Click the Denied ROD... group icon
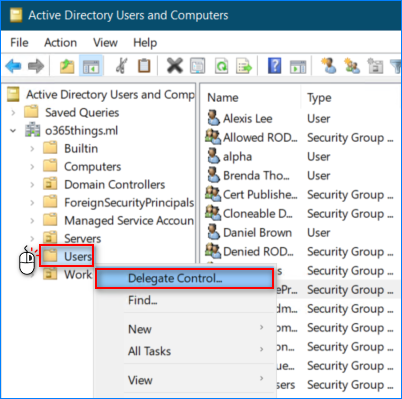402x399 pixels. point(213,251)
